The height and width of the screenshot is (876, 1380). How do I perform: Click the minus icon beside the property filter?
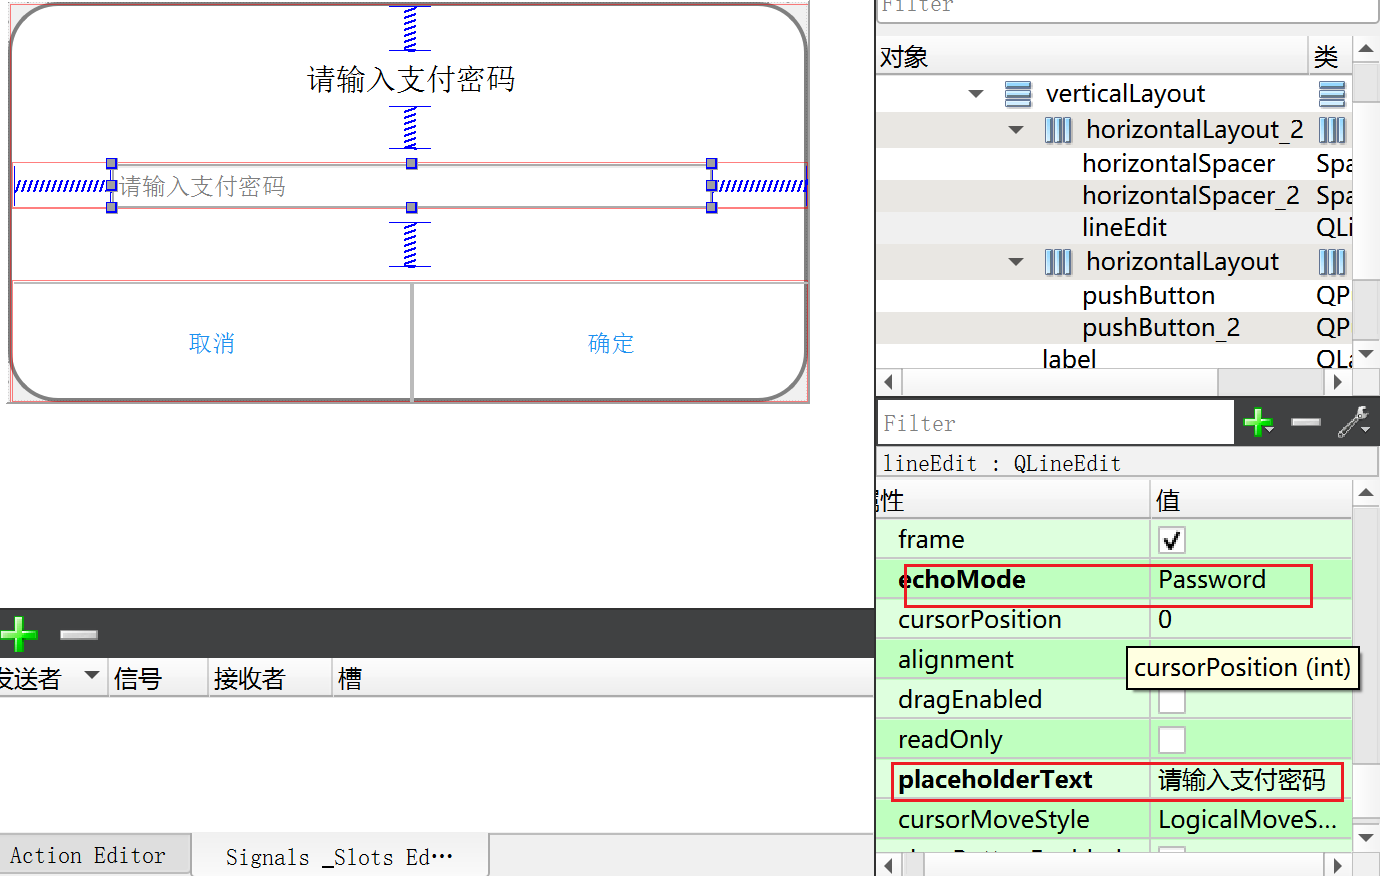(1305, 422)
